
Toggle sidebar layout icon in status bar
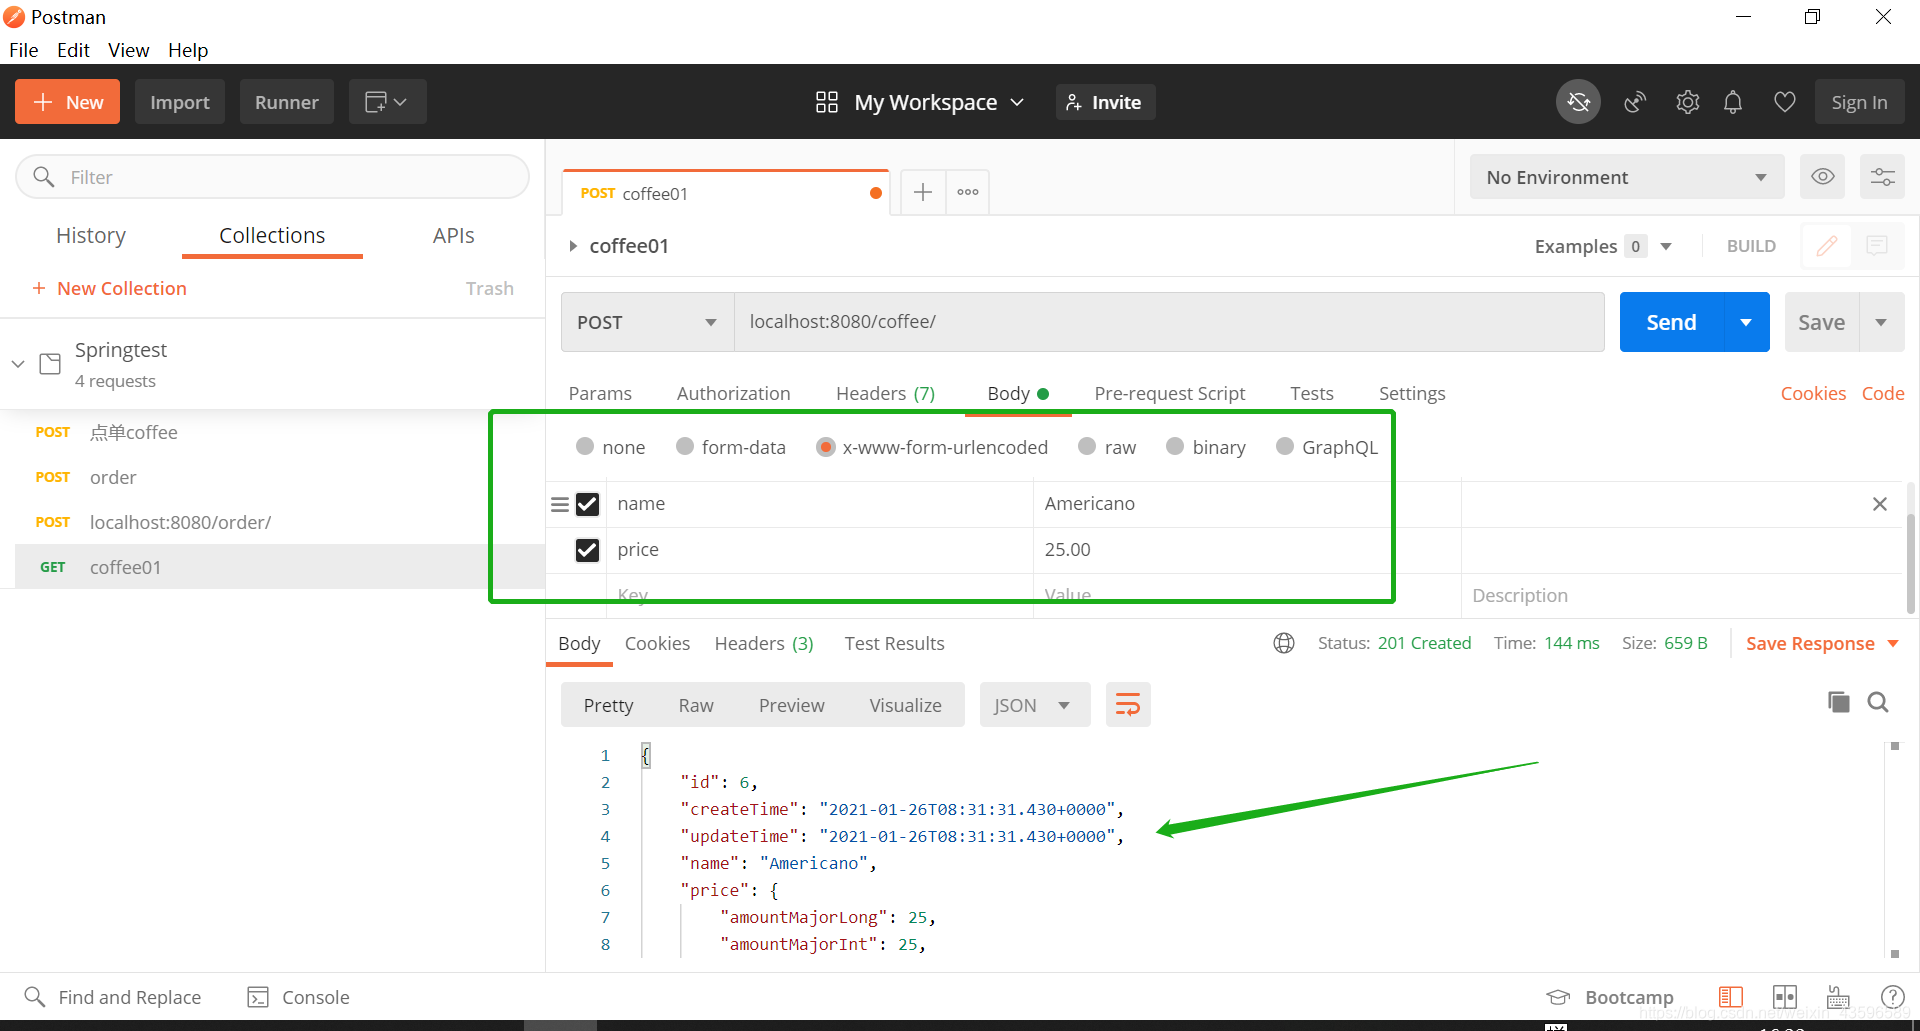tap(1731, 997)
